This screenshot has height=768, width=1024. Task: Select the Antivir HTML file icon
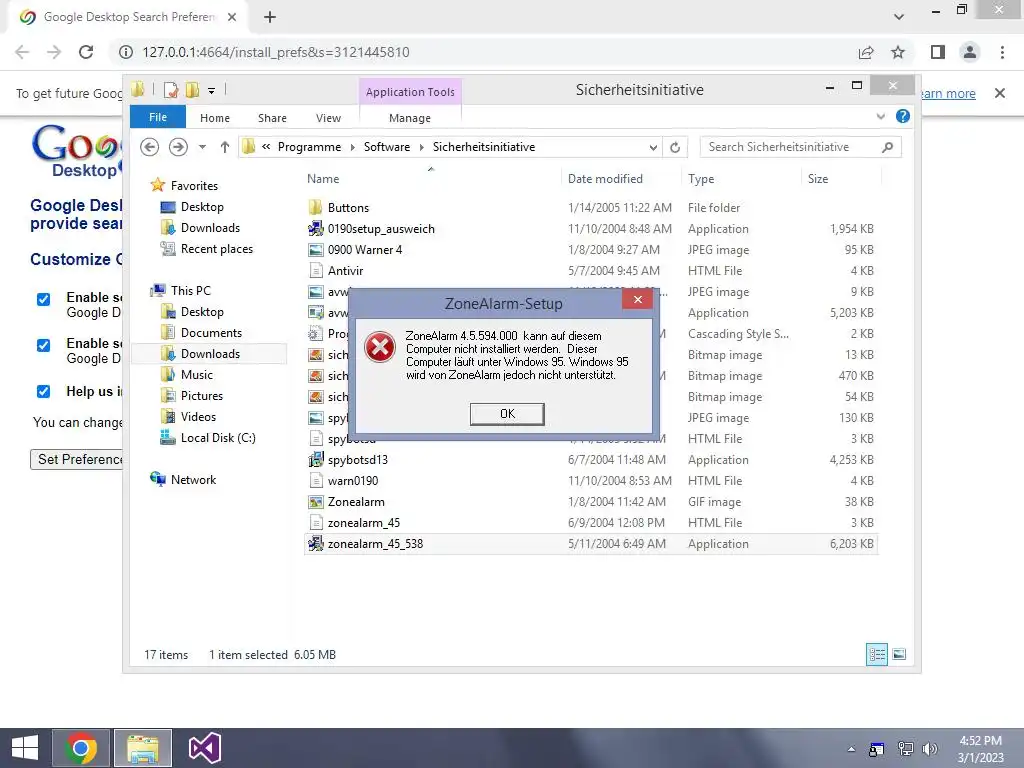pos(315,270)
